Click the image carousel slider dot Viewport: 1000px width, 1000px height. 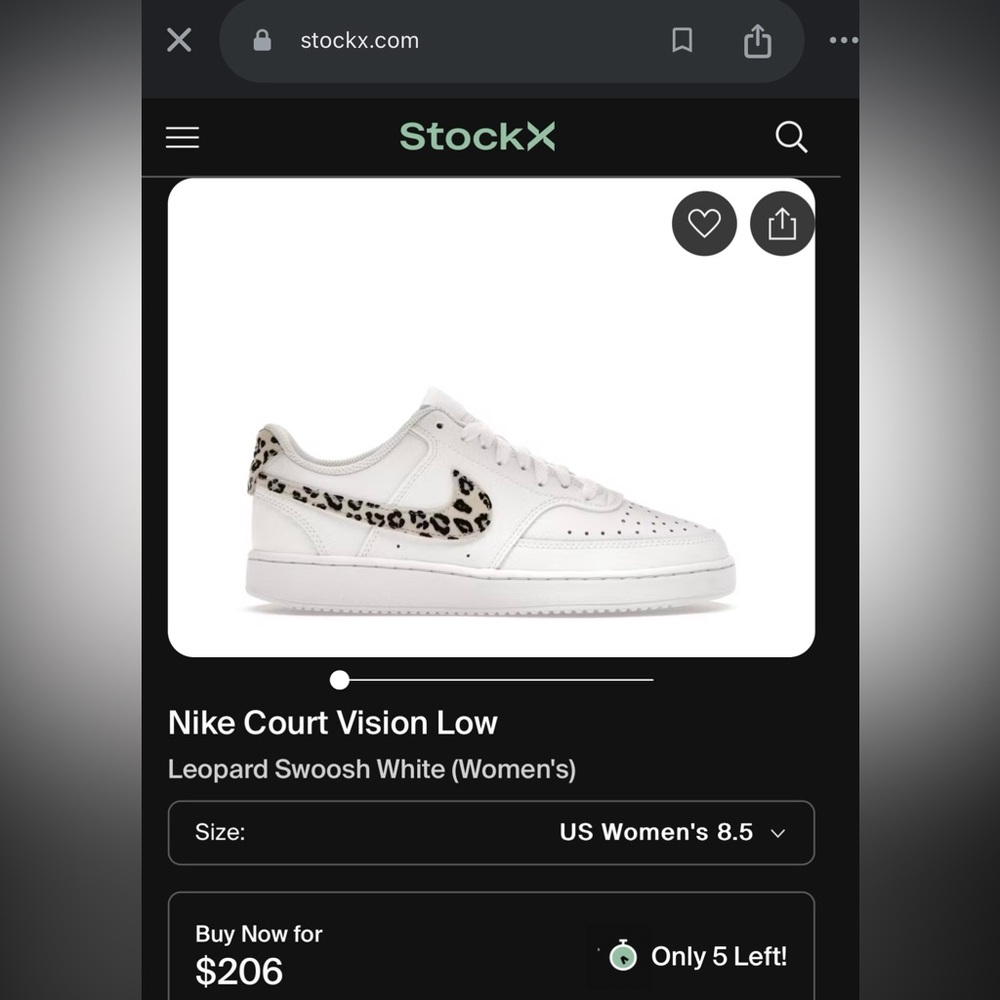[340, 680]
